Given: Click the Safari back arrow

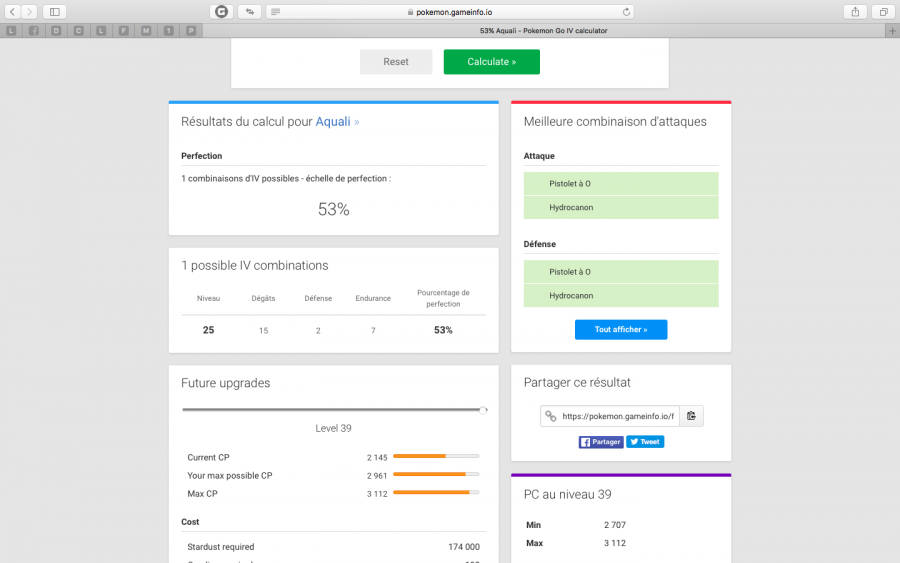Looking at the screenshot, I should [x=13, y=12].
